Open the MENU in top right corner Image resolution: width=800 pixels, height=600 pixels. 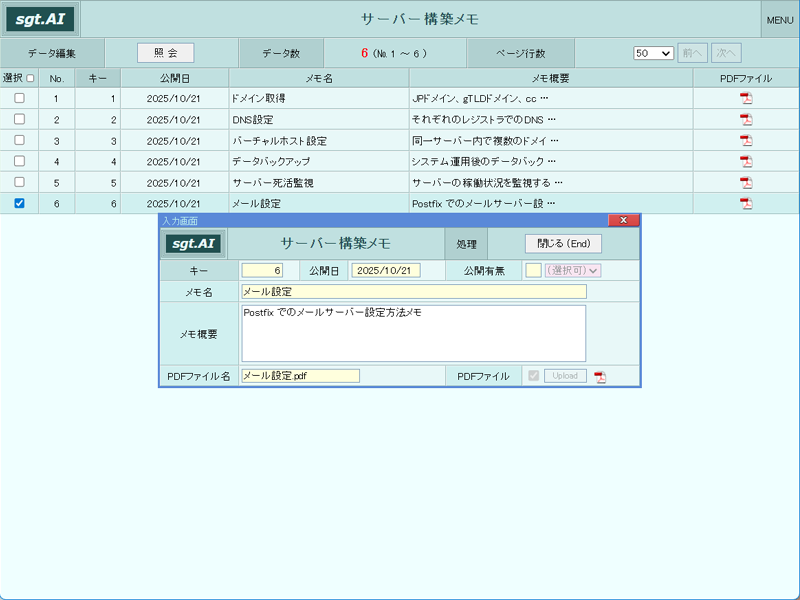tap(780, 20)
